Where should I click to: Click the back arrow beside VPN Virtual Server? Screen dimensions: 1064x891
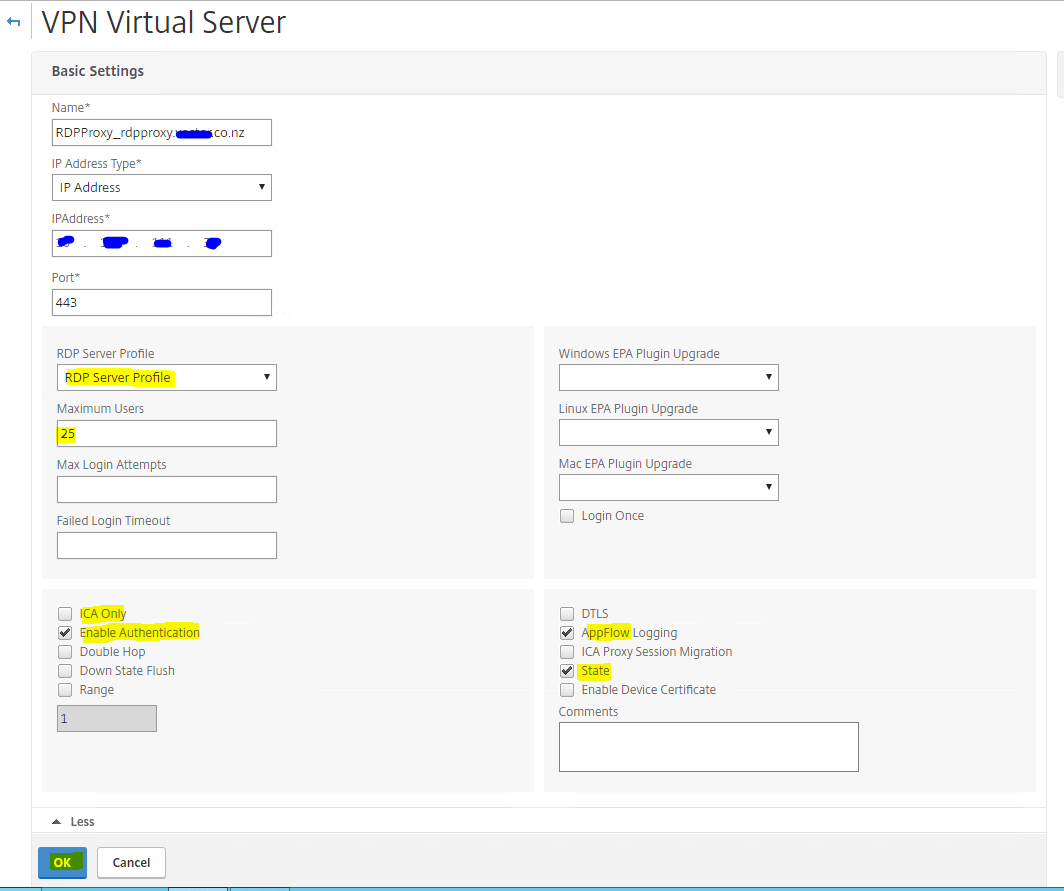(13, 21)
